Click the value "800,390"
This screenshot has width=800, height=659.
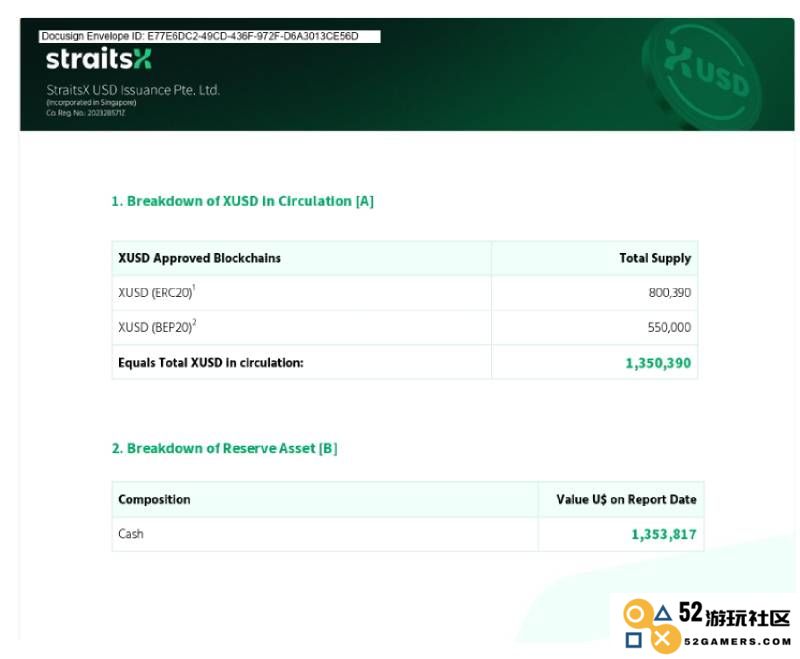(x=669, y=293)
